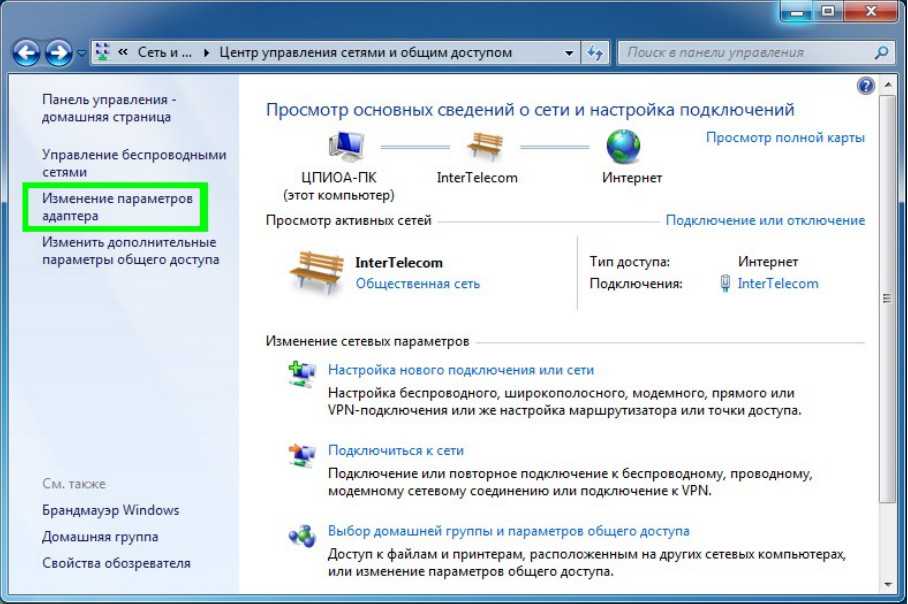Click the 'Настройка нового подключения или сети' icon

[302, 374]
